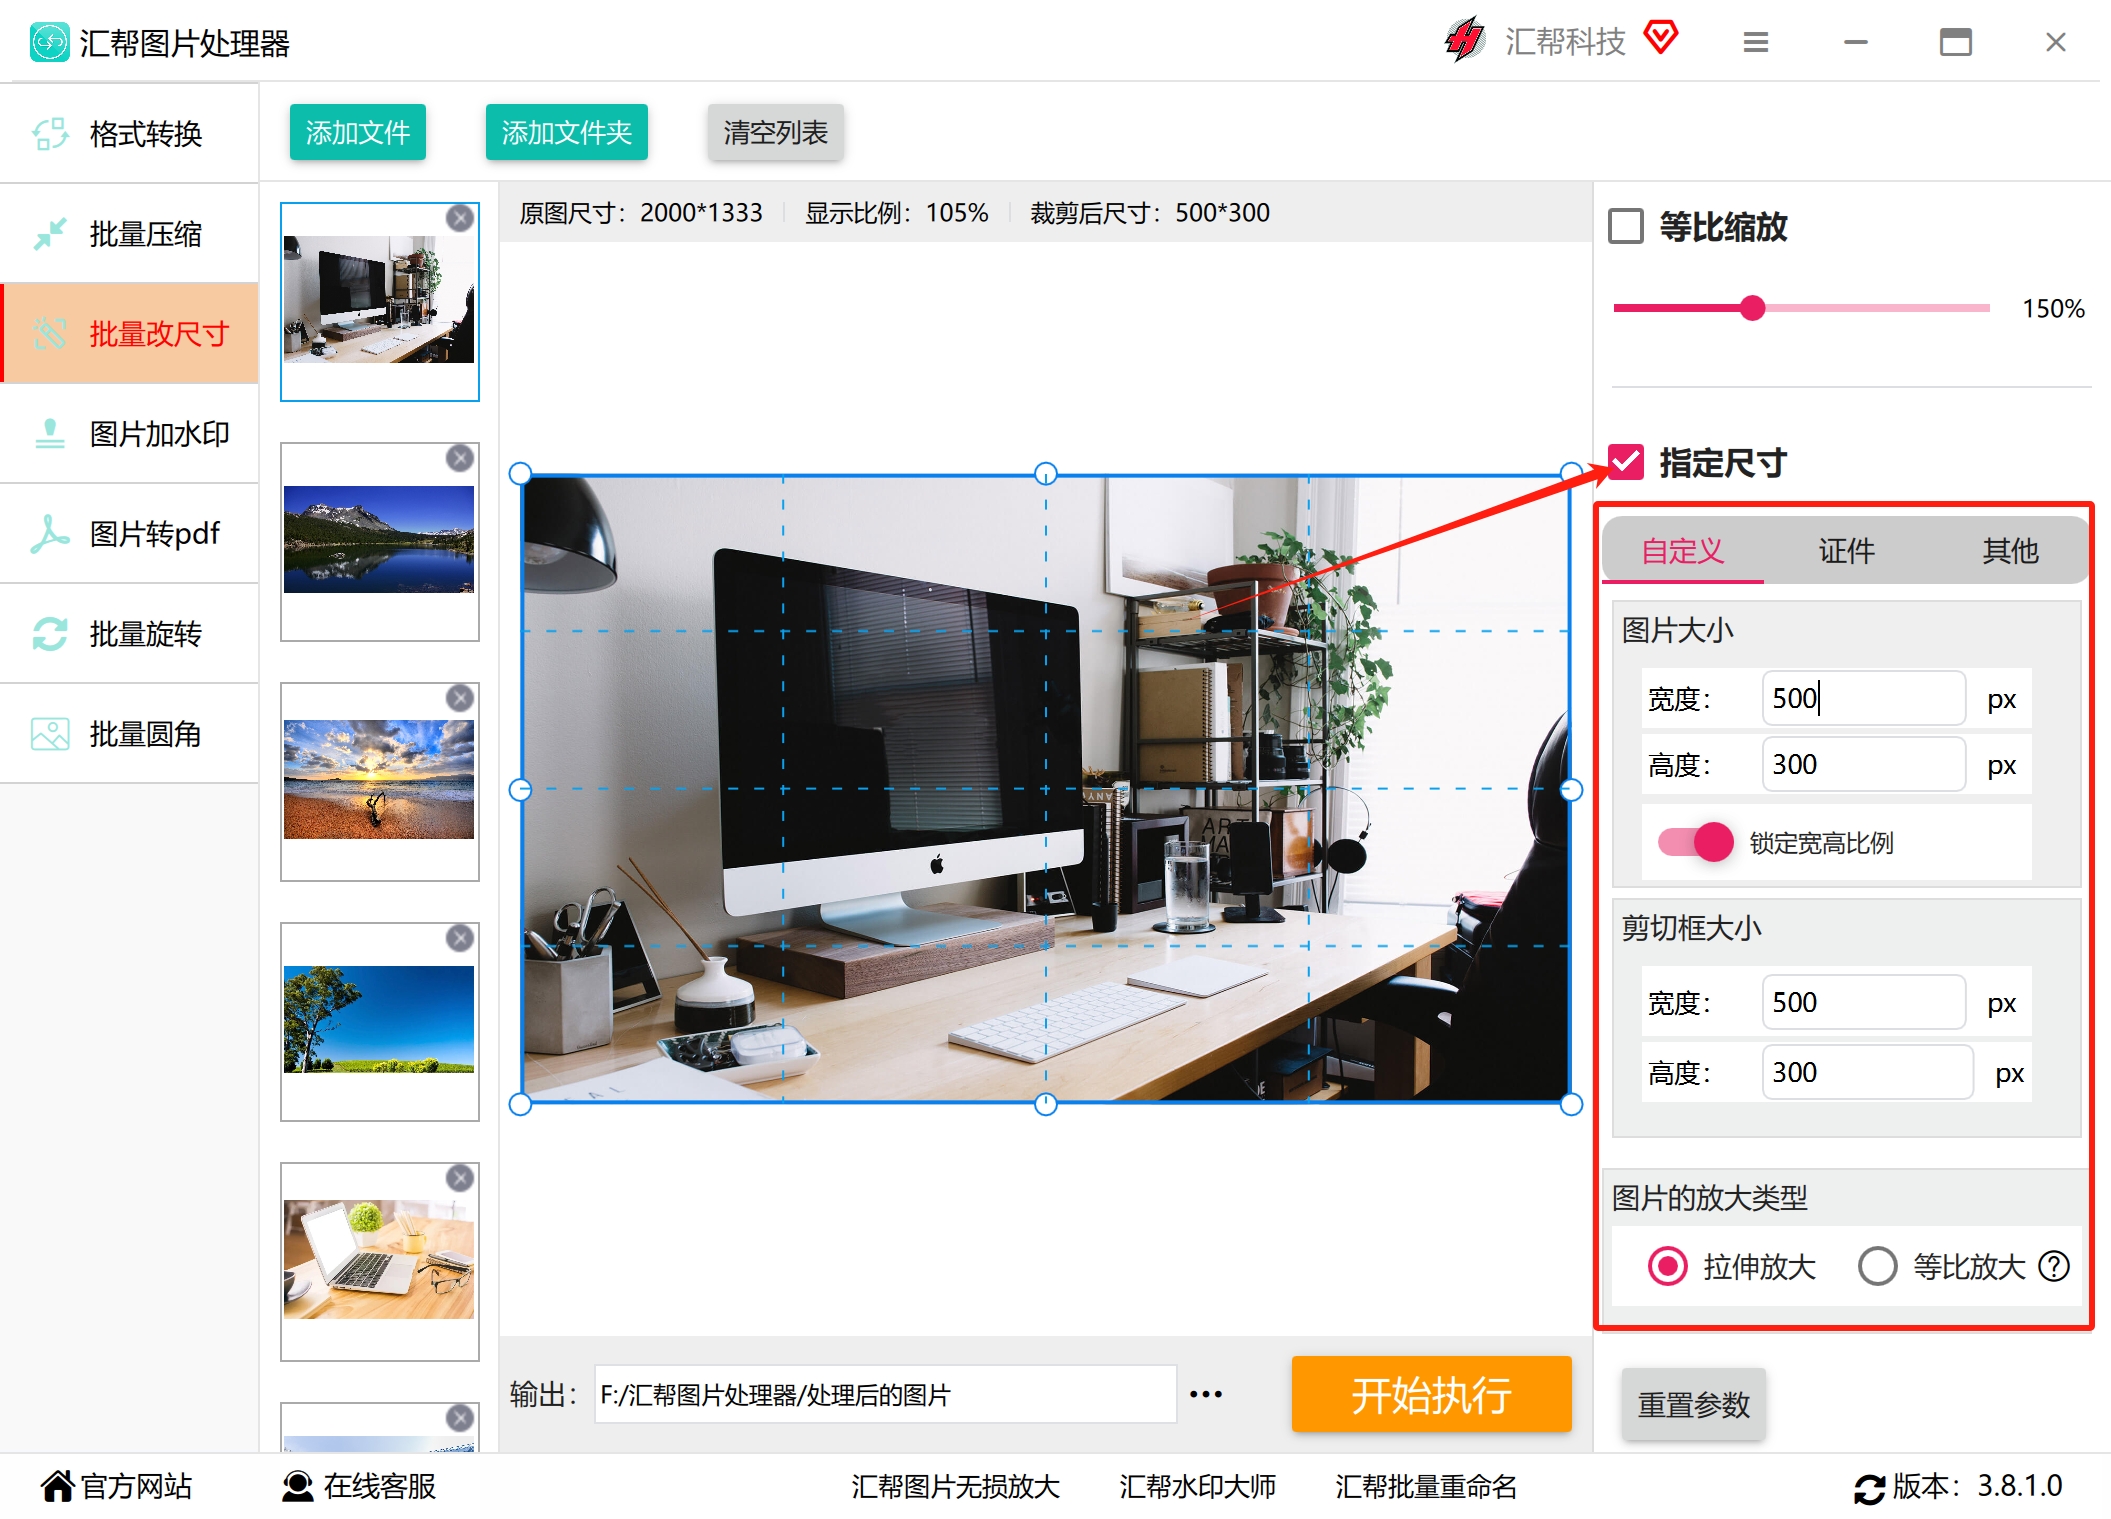Click the help question mark beside 等比放大
The width and height of the screenshot is (2111, 1519).
click(x=2055, y=1267)
